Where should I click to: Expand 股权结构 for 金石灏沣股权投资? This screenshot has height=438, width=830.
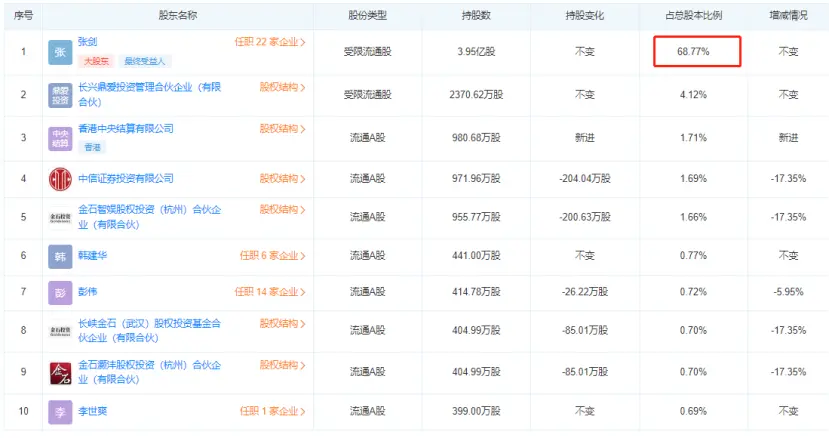[282, 365]
